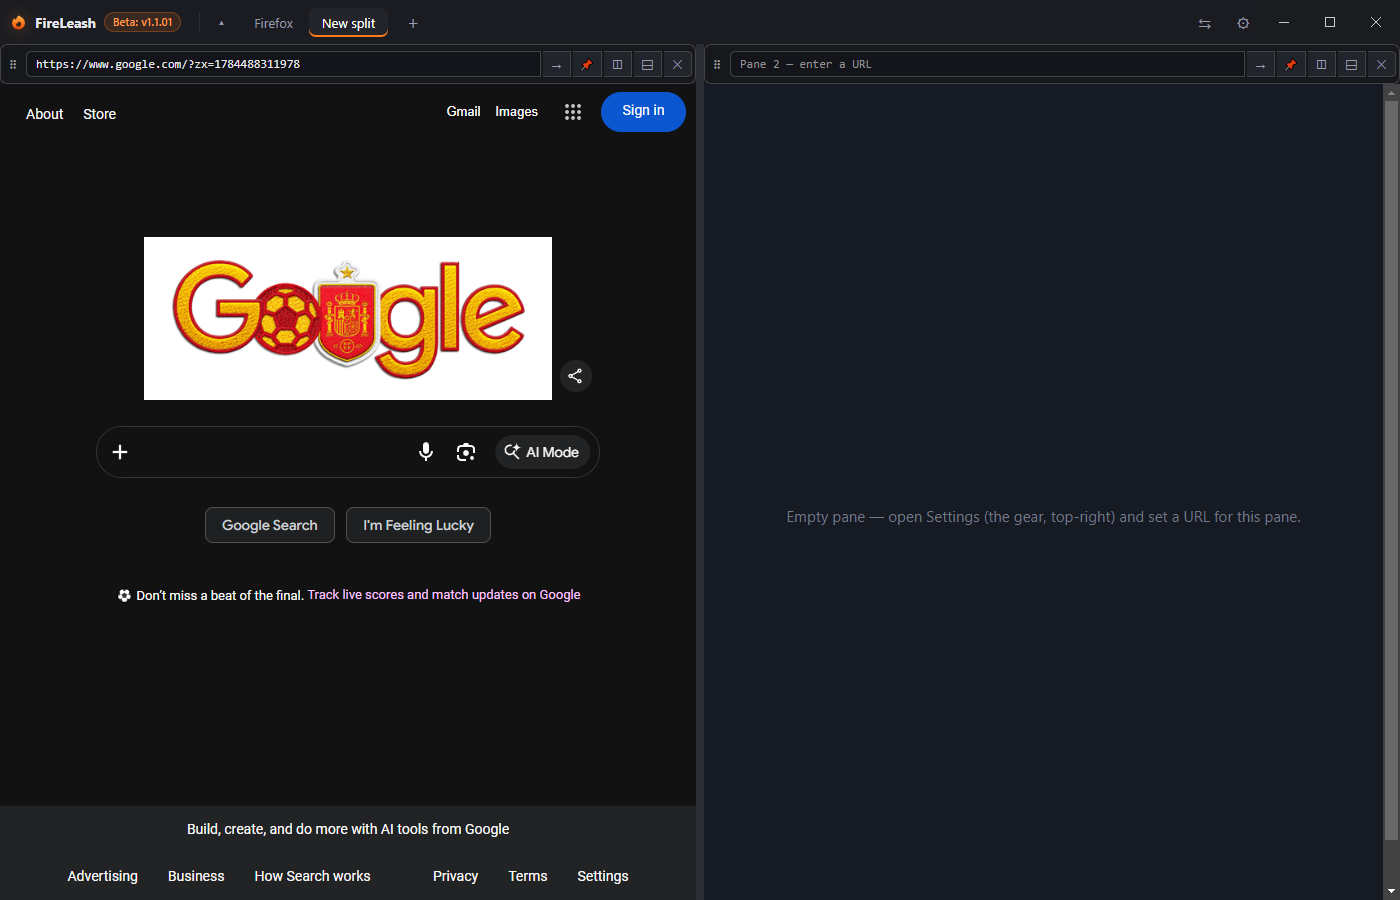
Task: Split the Google pane horizontally
Action: click(x=647, y=64)
